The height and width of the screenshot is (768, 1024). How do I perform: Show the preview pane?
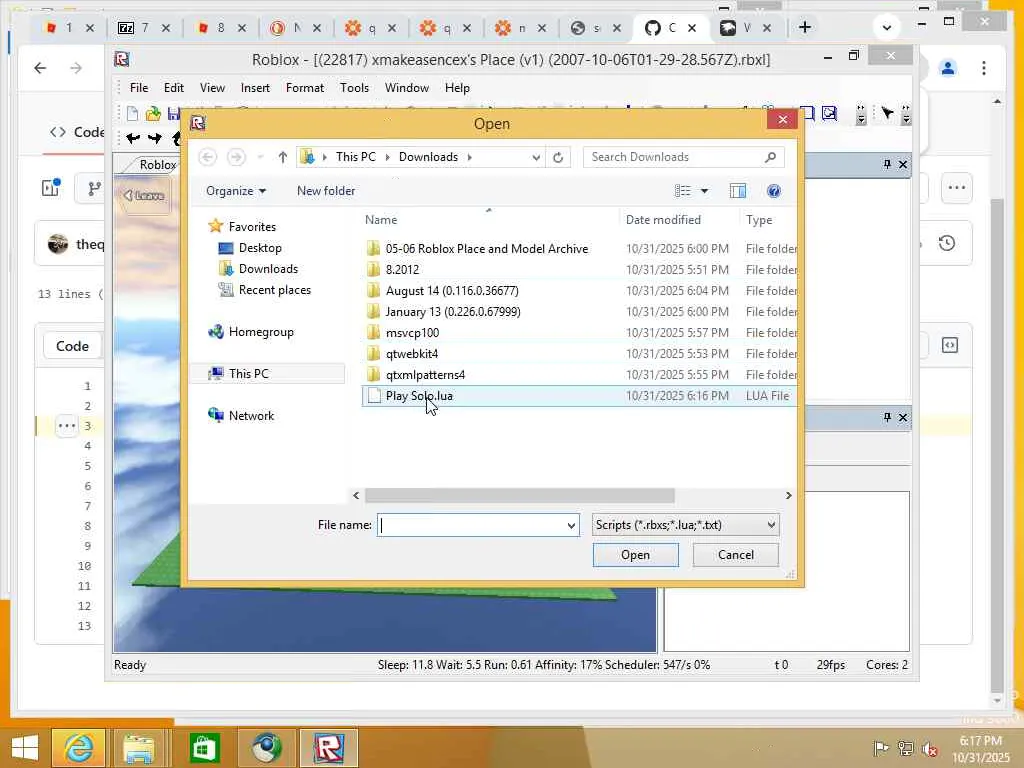click(x=738, y=191)
